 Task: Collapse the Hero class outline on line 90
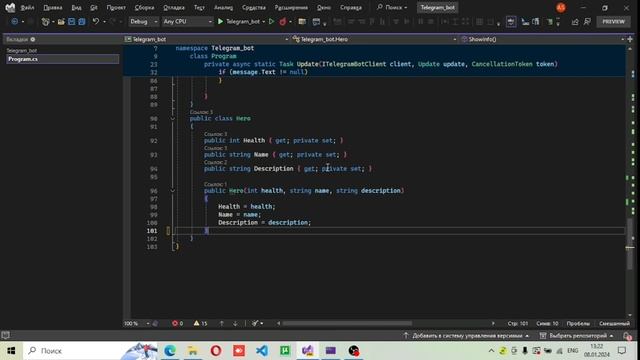tap(173, 118)
